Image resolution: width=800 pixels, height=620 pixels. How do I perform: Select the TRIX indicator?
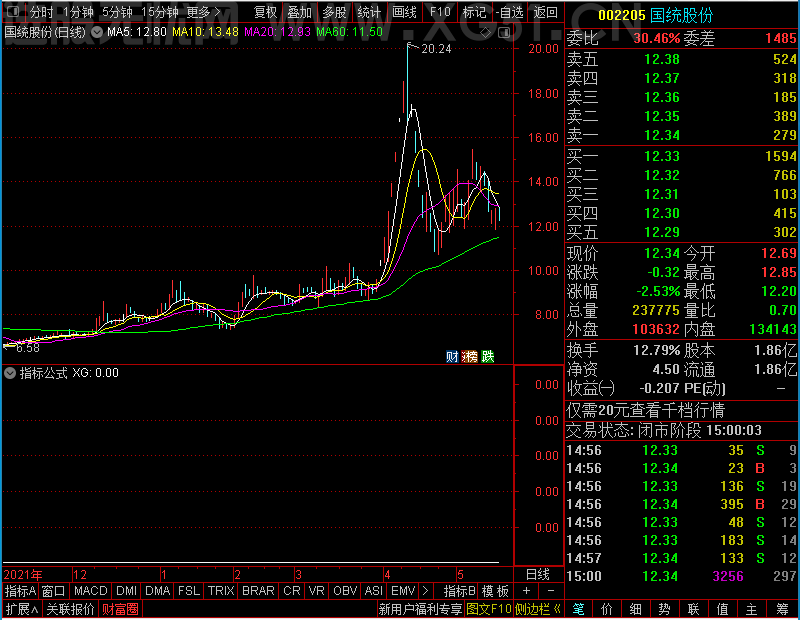[221, 591]
